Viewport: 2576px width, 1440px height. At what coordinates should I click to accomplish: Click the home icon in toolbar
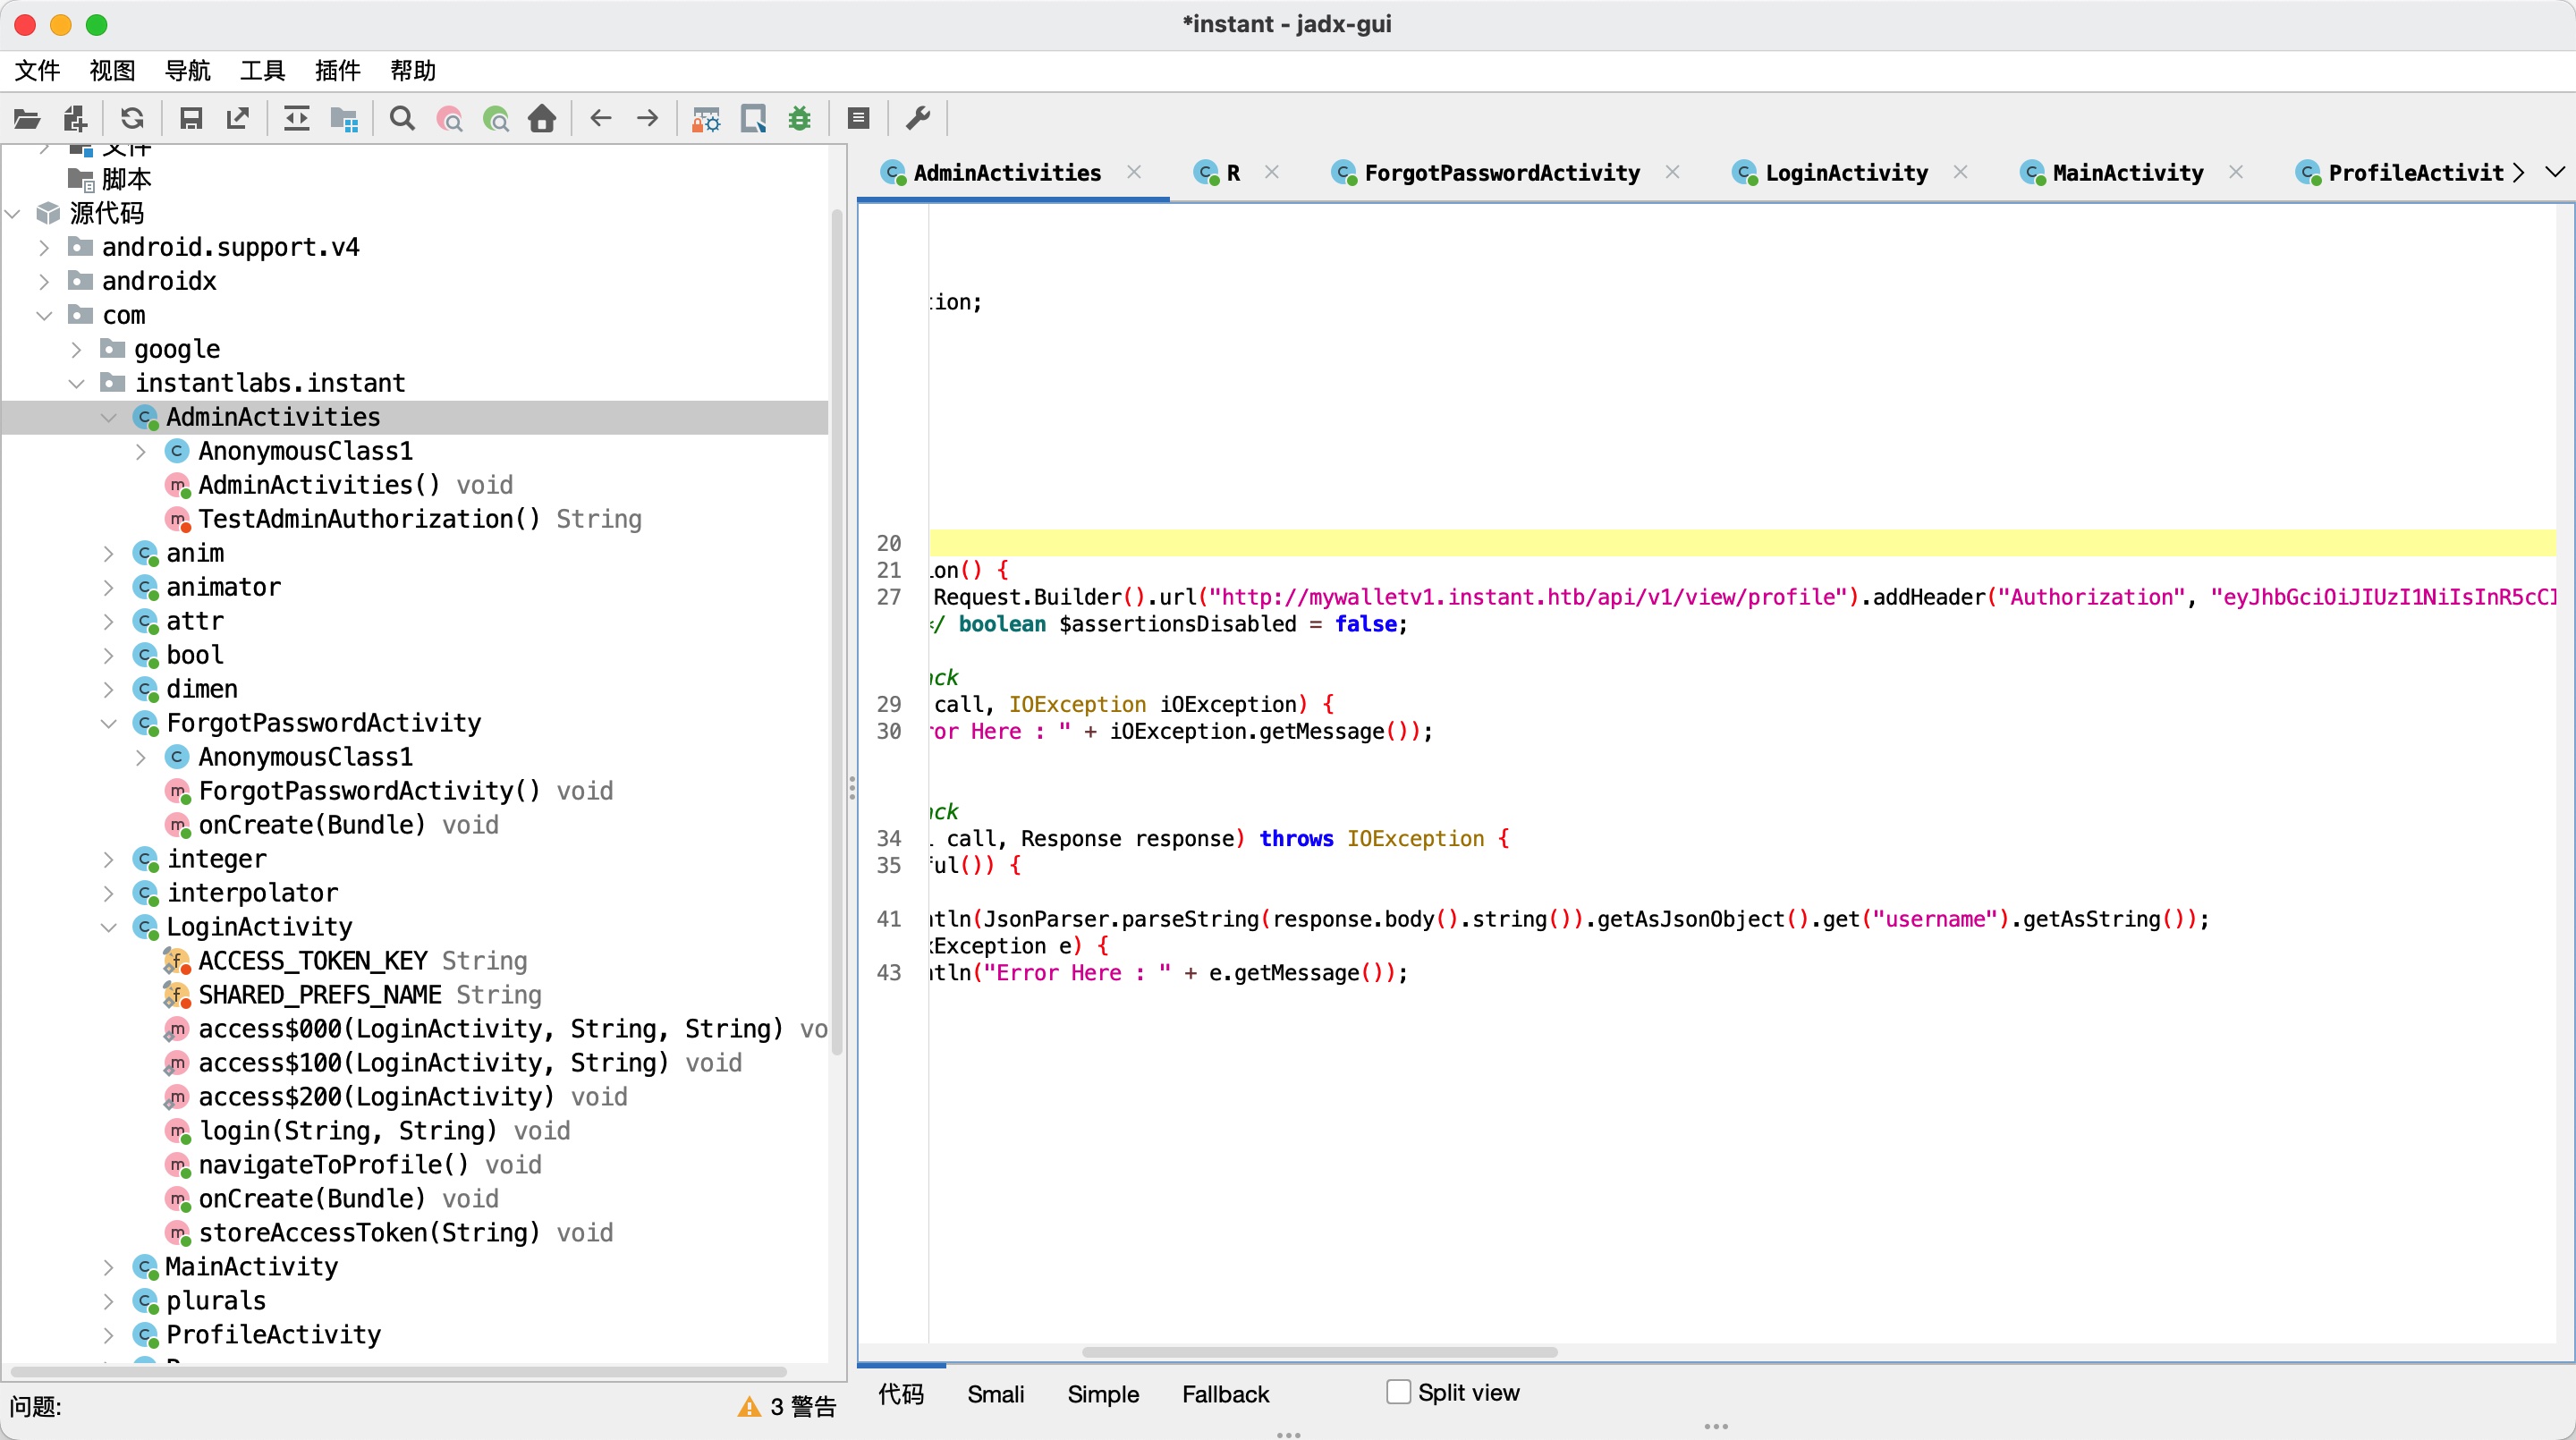pos(542,119)
